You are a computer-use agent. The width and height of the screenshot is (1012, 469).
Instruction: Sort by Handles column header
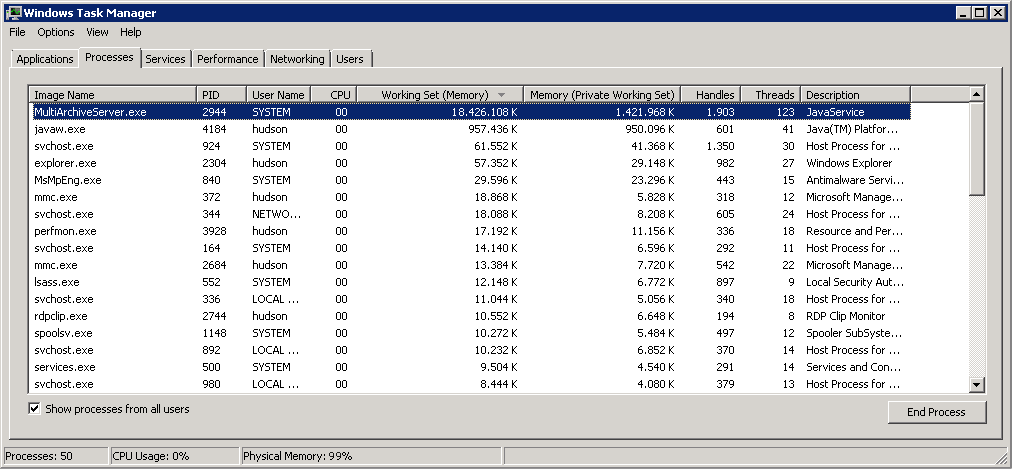click(x=711, y=94)
